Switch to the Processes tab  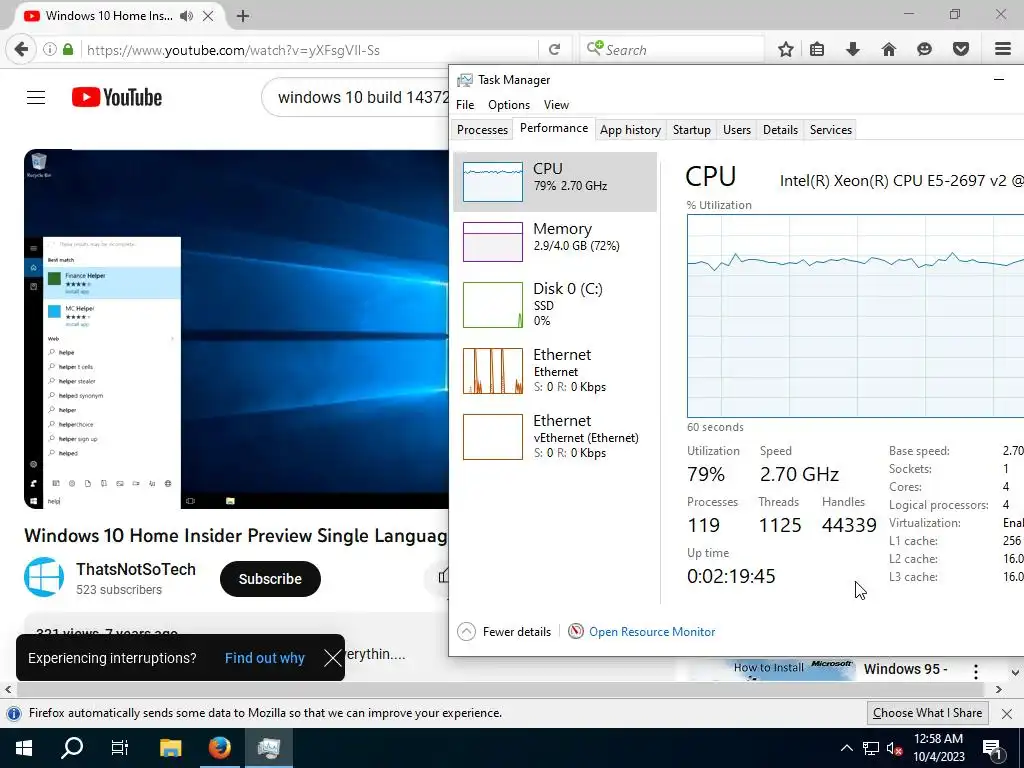coord(482,130)
